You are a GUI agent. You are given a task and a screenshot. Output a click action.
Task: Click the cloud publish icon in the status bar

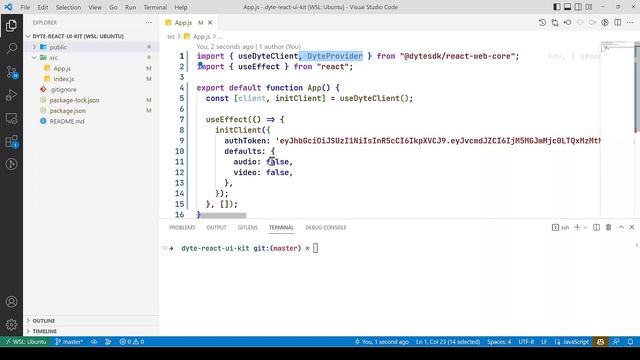(x=94, y=342)
